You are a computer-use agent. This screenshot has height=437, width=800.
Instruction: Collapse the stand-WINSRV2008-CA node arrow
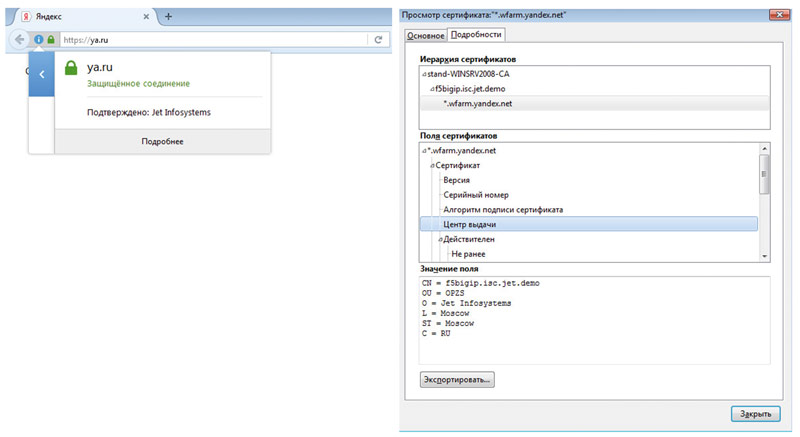[424, 74]
